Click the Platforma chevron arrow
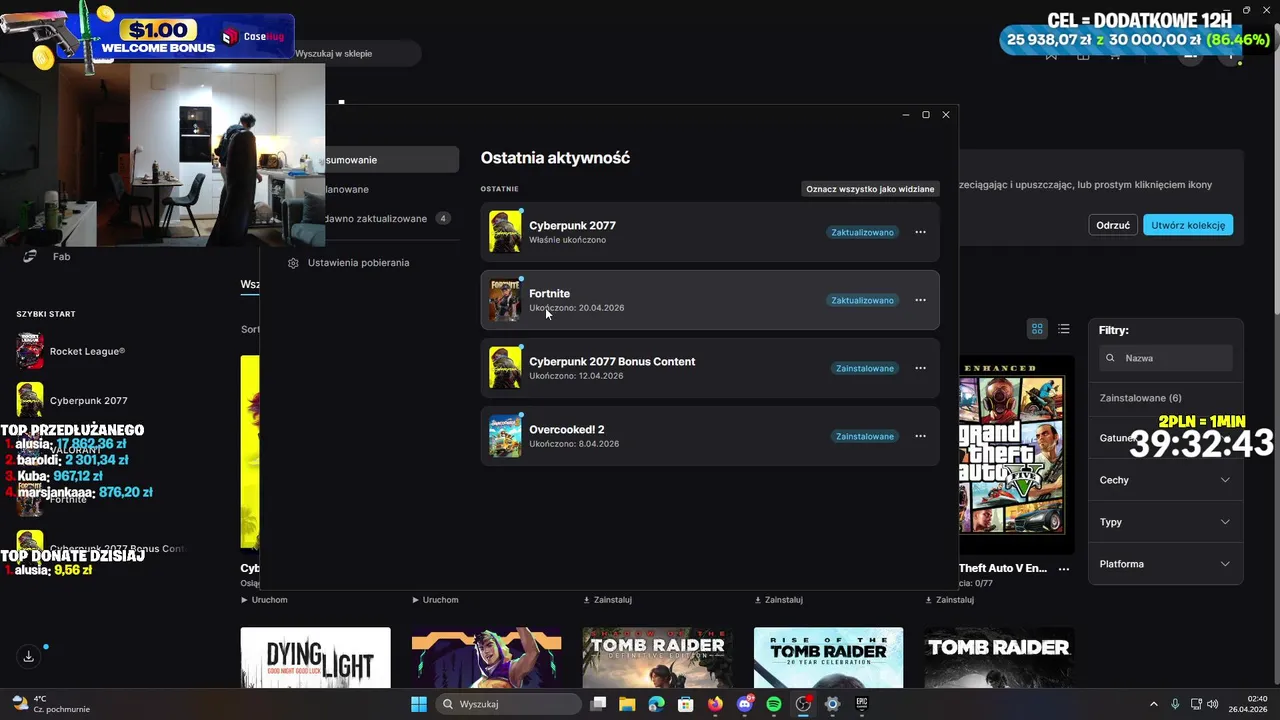 click(1225, 564)
